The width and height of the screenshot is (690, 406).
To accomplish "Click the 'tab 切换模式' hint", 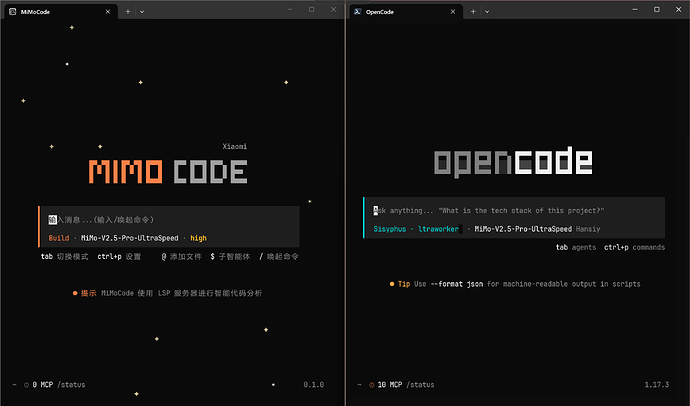I will click(x=65, y=256).
